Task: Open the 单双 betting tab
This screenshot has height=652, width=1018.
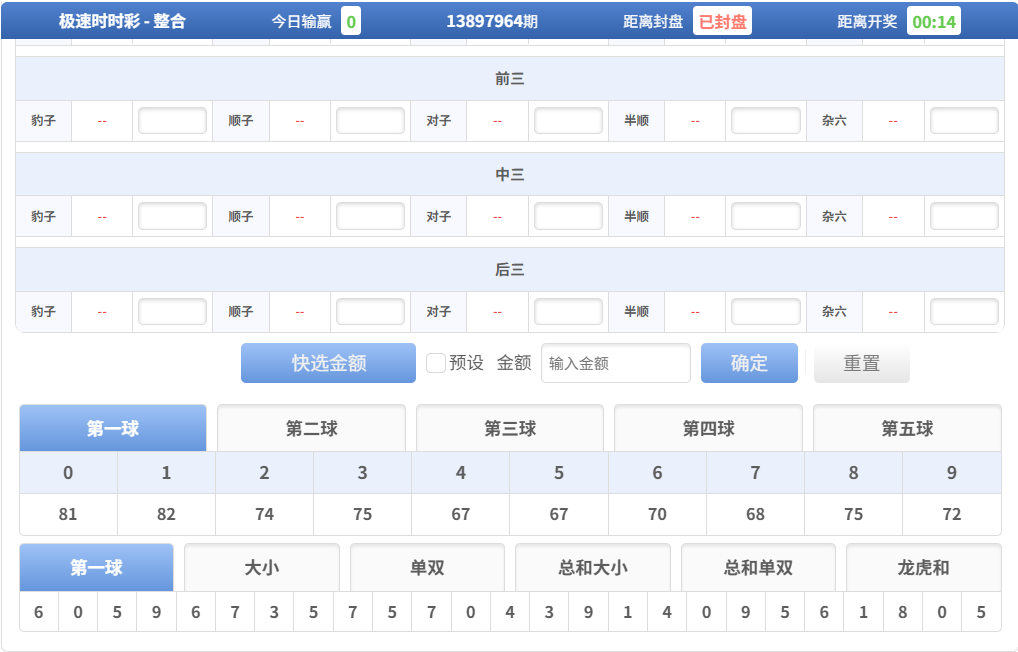Action: point(427,567)
